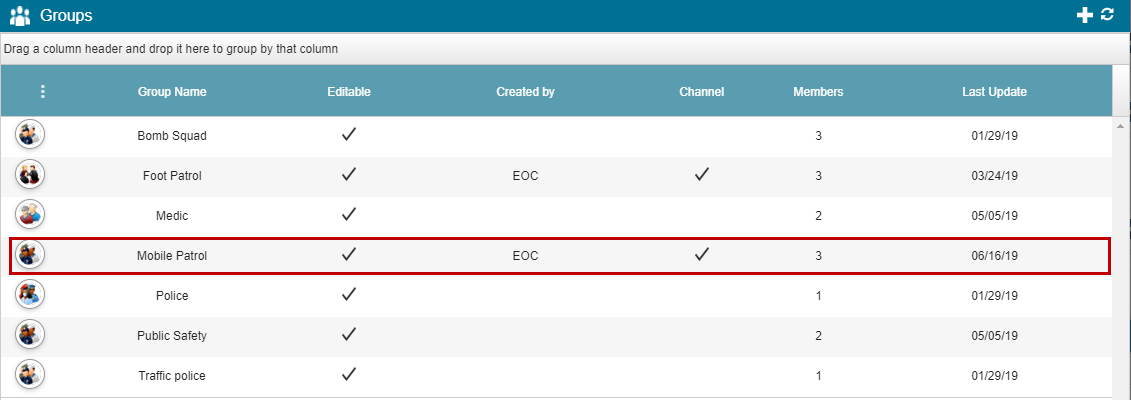Toggle Editable checkmark for Mobile Patrol

pyautogui.click(x=349, y=254)
